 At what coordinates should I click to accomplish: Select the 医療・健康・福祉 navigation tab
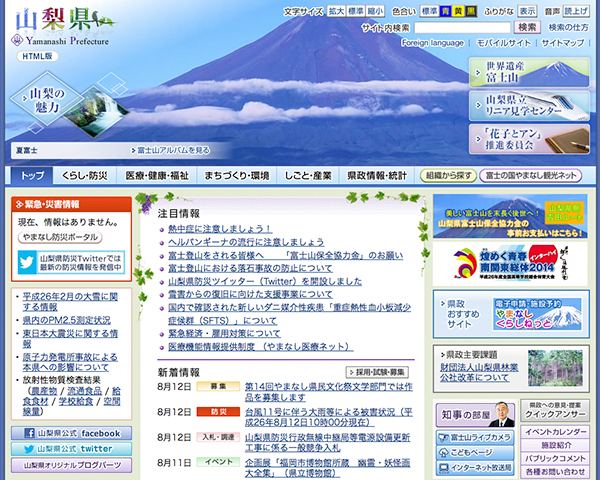pyautogui.click(x=157, y=175)
